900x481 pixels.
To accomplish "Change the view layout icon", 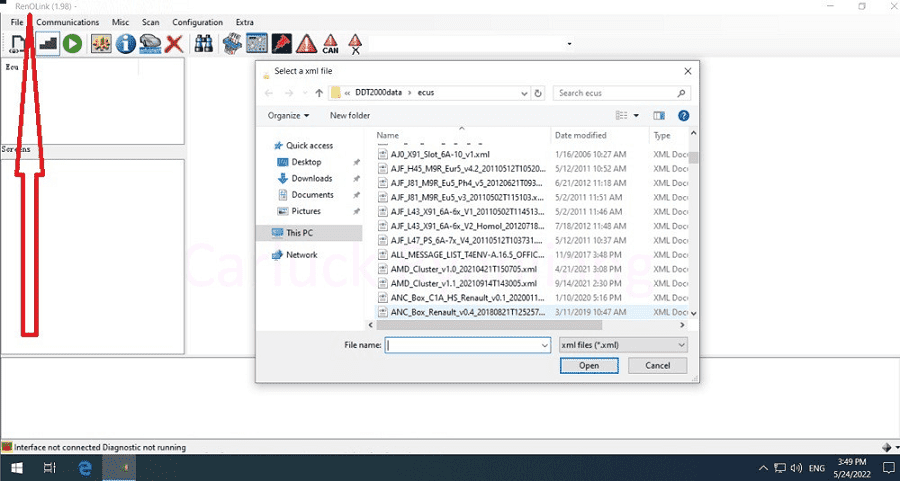I will click(622, 115).
